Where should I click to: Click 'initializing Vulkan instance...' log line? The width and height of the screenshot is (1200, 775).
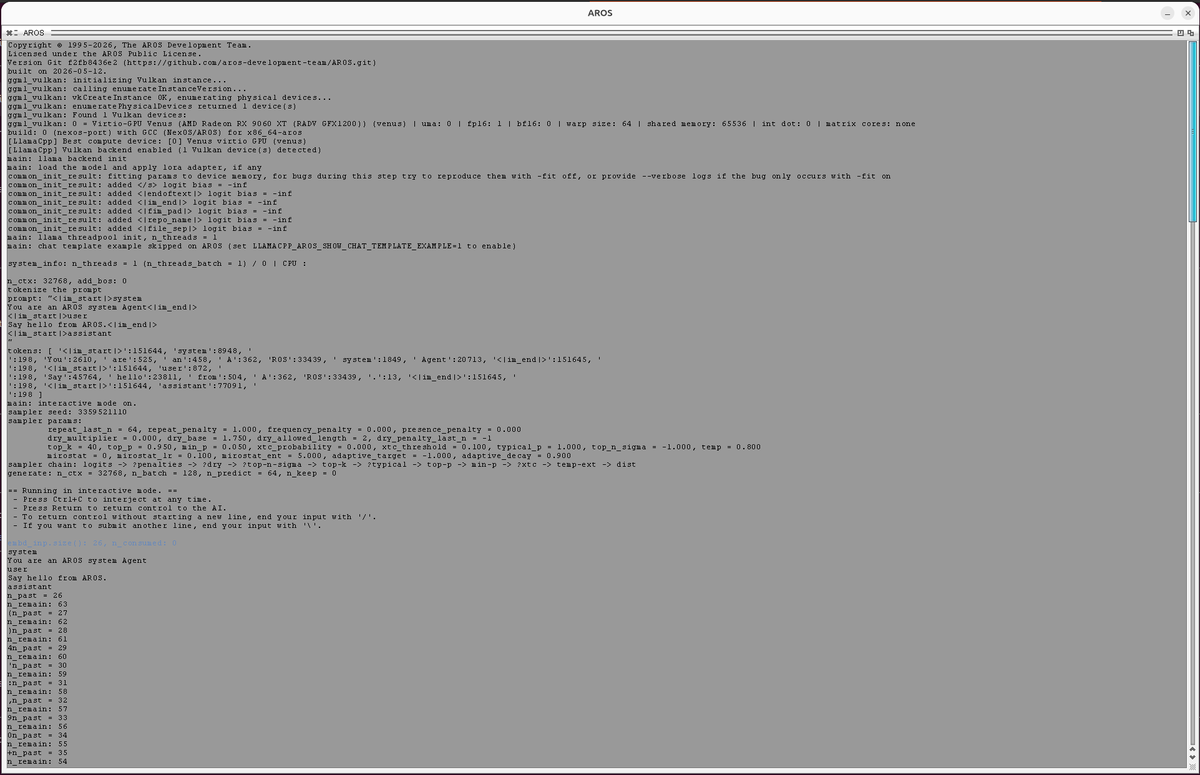(117, 80)
